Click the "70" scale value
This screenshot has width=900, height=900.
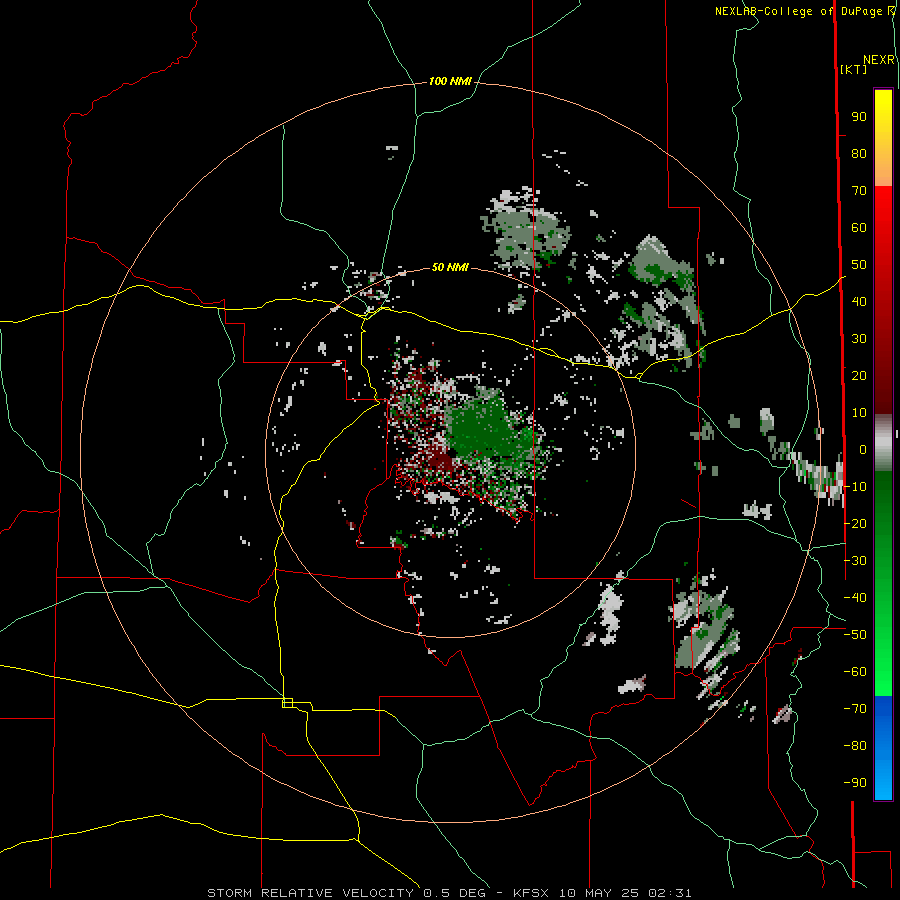(x=859, y=191)
